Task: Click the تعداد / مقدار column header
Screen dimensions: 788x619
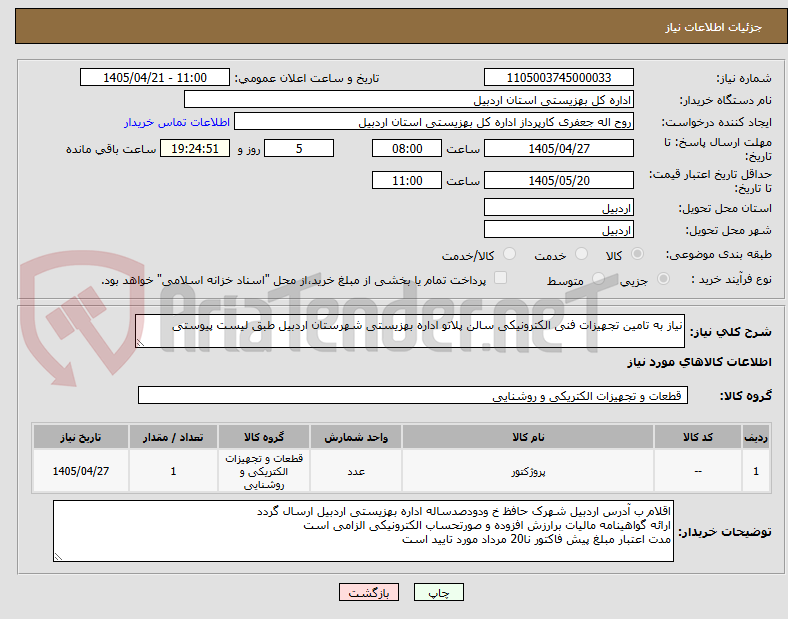Action: pyautogui.click(x=173, y=437)
